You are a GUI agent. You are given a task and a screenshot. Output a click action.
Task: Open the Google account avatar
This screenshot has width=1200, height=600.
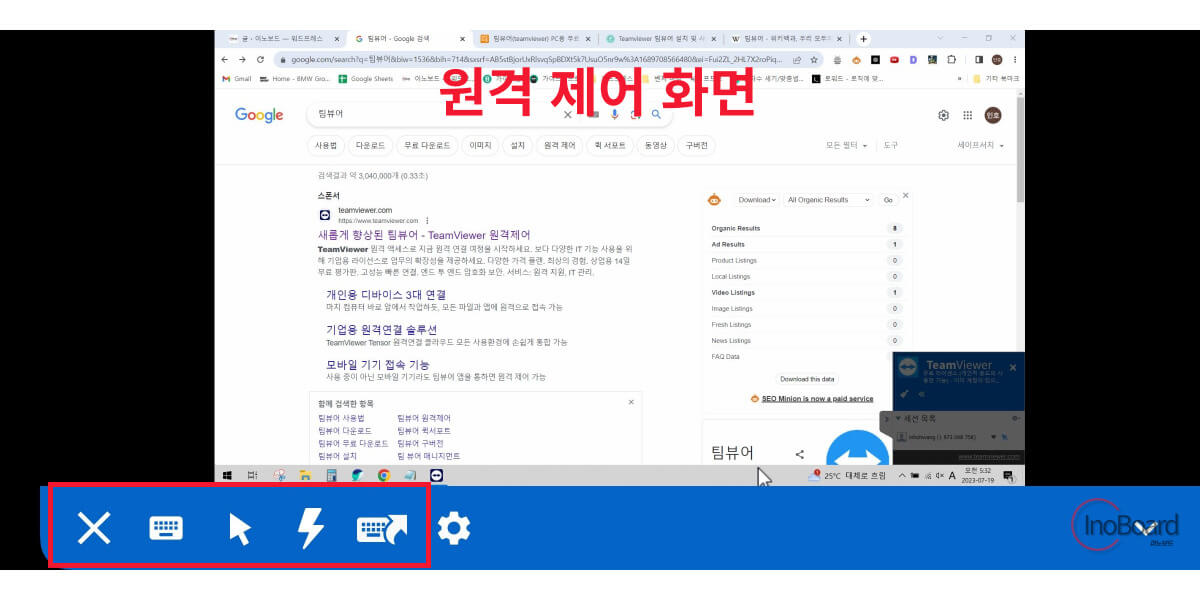992,115
